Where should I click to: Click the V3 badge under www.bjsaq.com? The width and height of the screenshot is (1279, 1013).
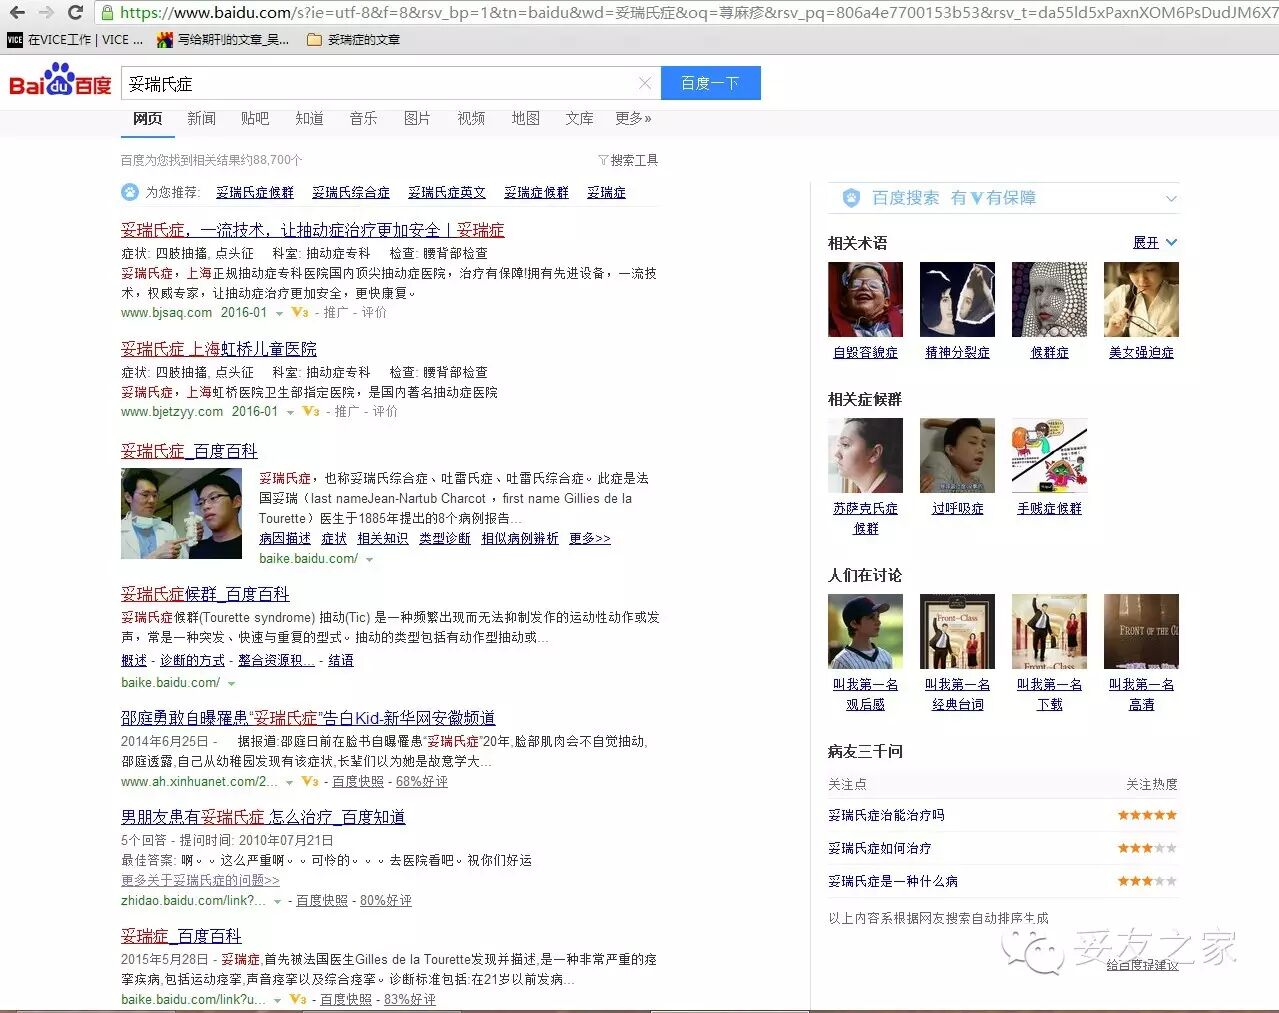pyautogui.click(x=298, y=313)
